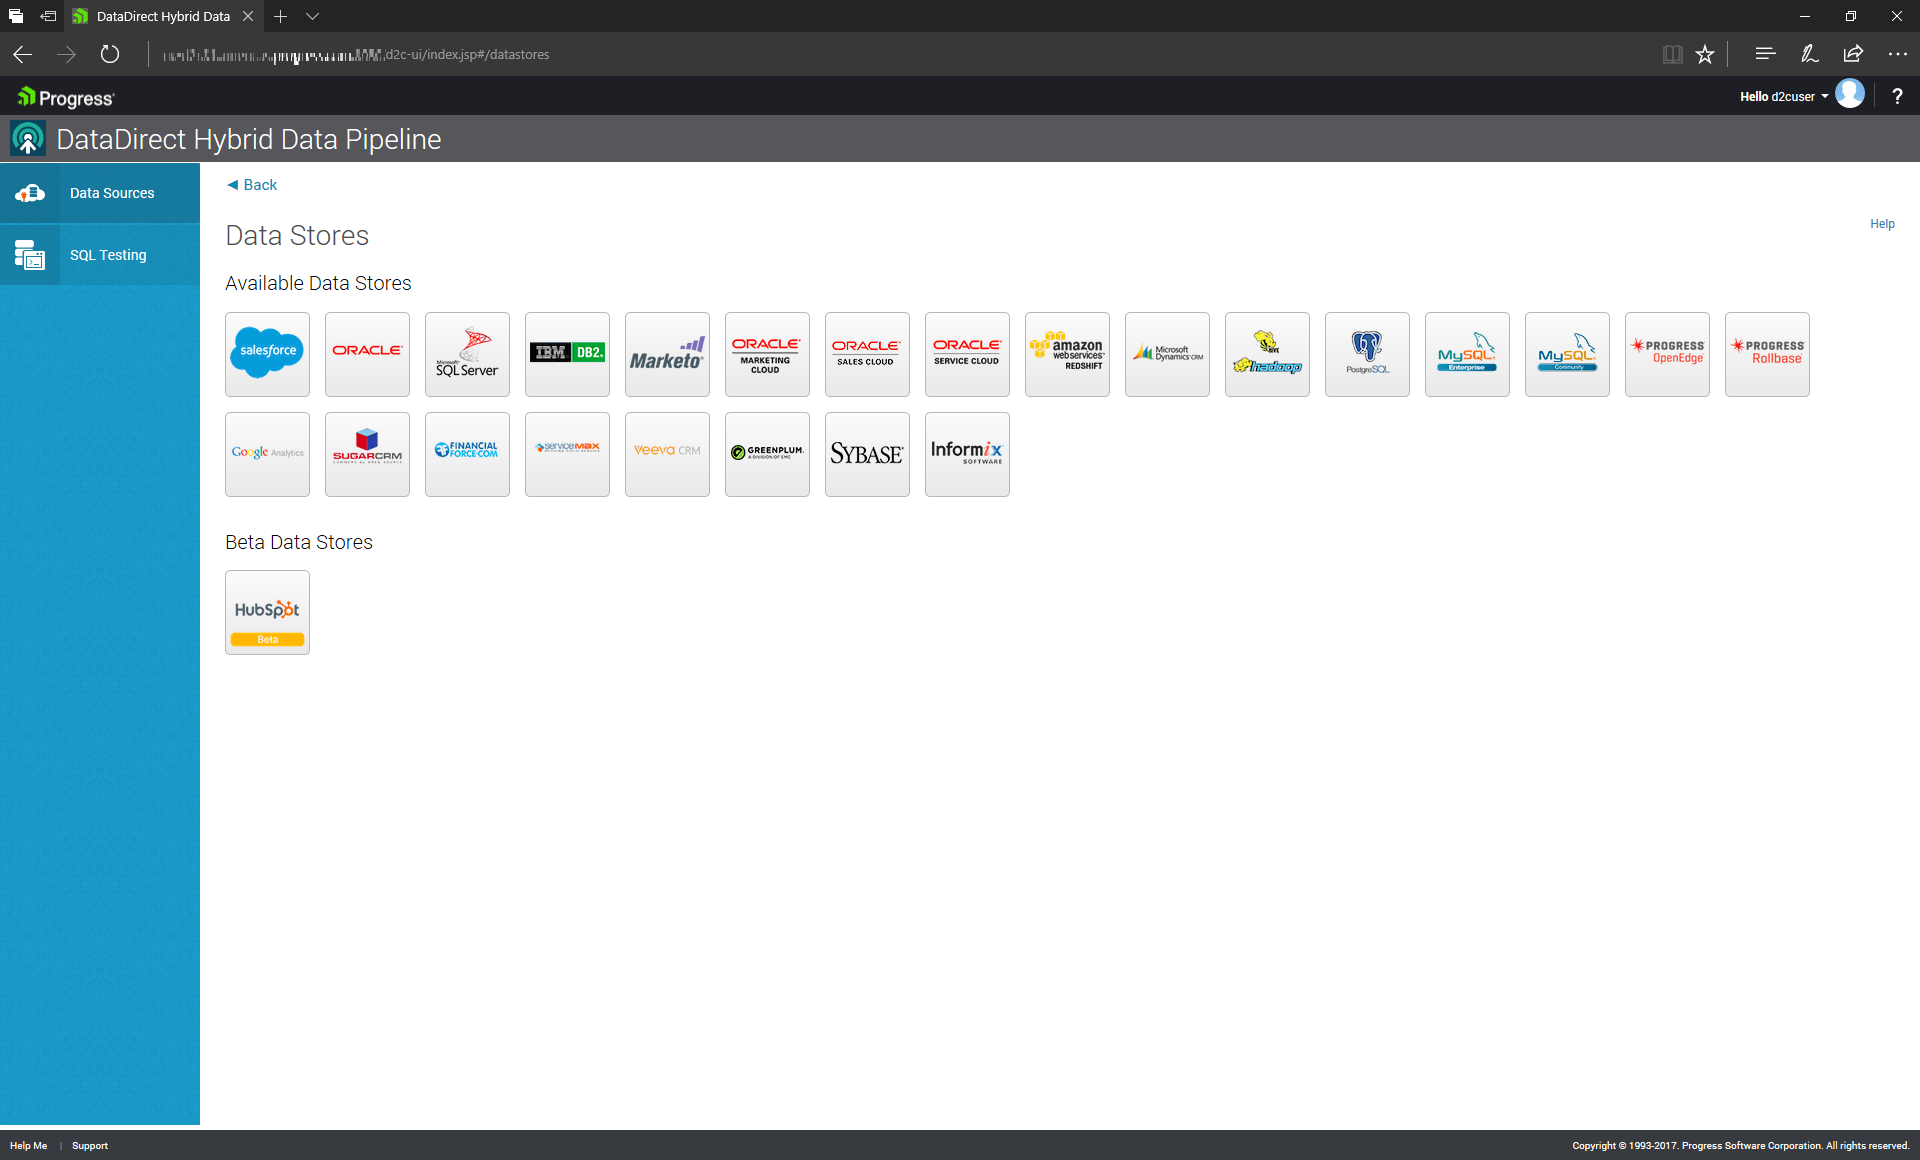Open the Marketo data store tile
1920x1160 pixels.
click(667, 354)
